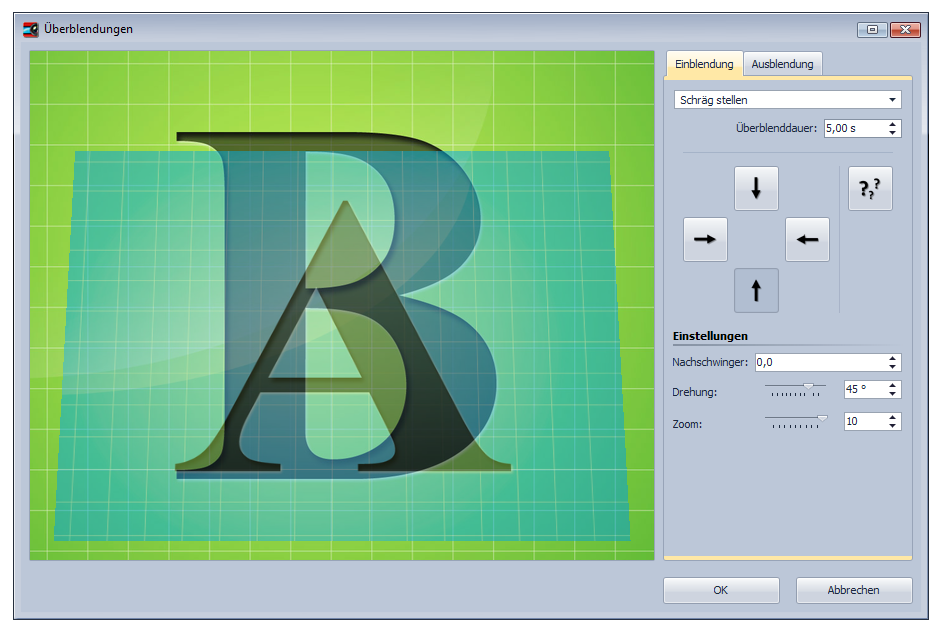Screen dimensions: 946x639
Task: Click the Zoom slider handle
Action: (x=822, y=419)
